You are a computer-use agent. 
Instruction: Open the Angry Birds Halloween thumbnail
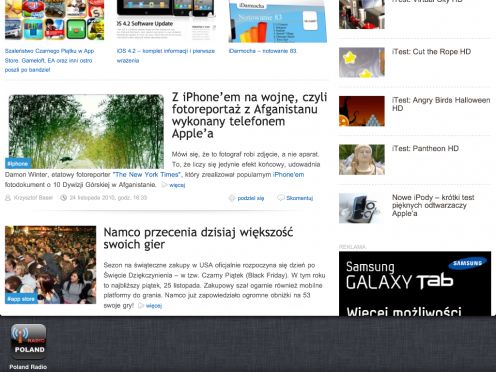[362, 111]
